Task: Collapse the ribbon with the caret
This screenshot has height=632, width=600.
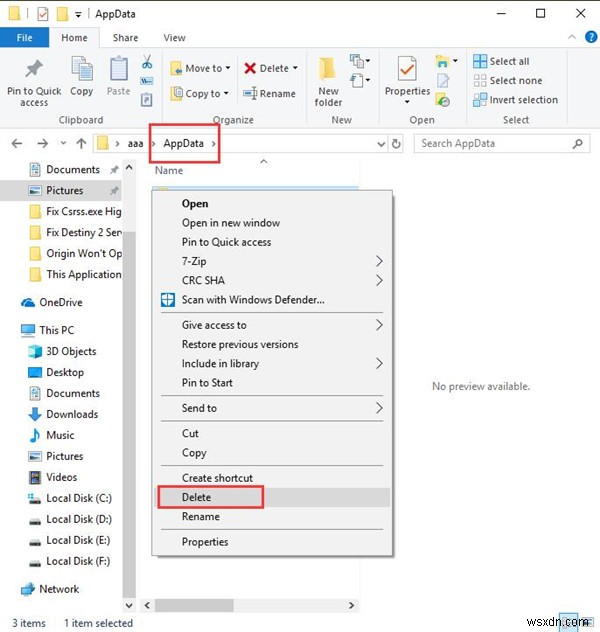Action: (572, 37)
